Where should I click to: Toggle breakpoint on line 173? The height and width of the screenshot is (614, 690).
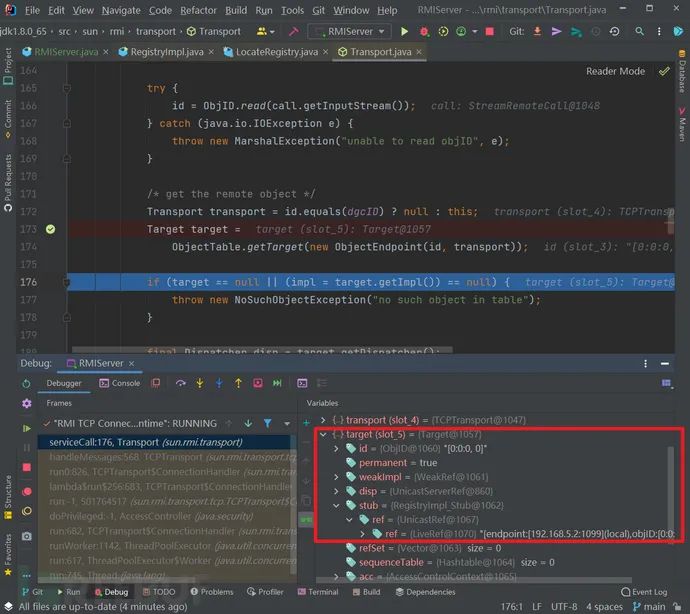pos(51,229)
